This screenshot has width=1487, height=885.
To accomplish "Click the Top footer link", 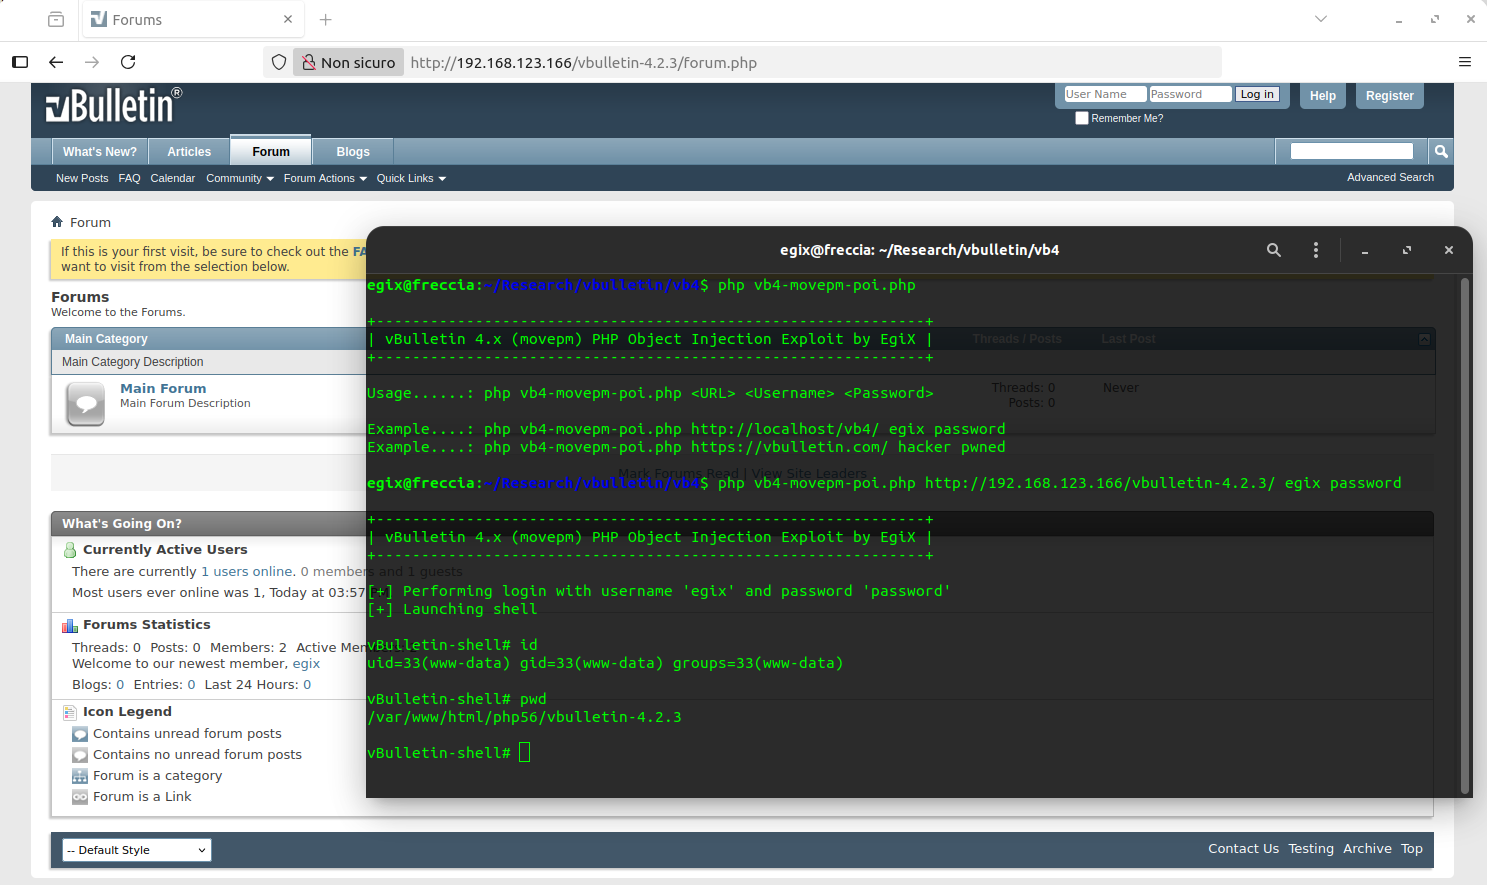I will [x=1412, y=848].
